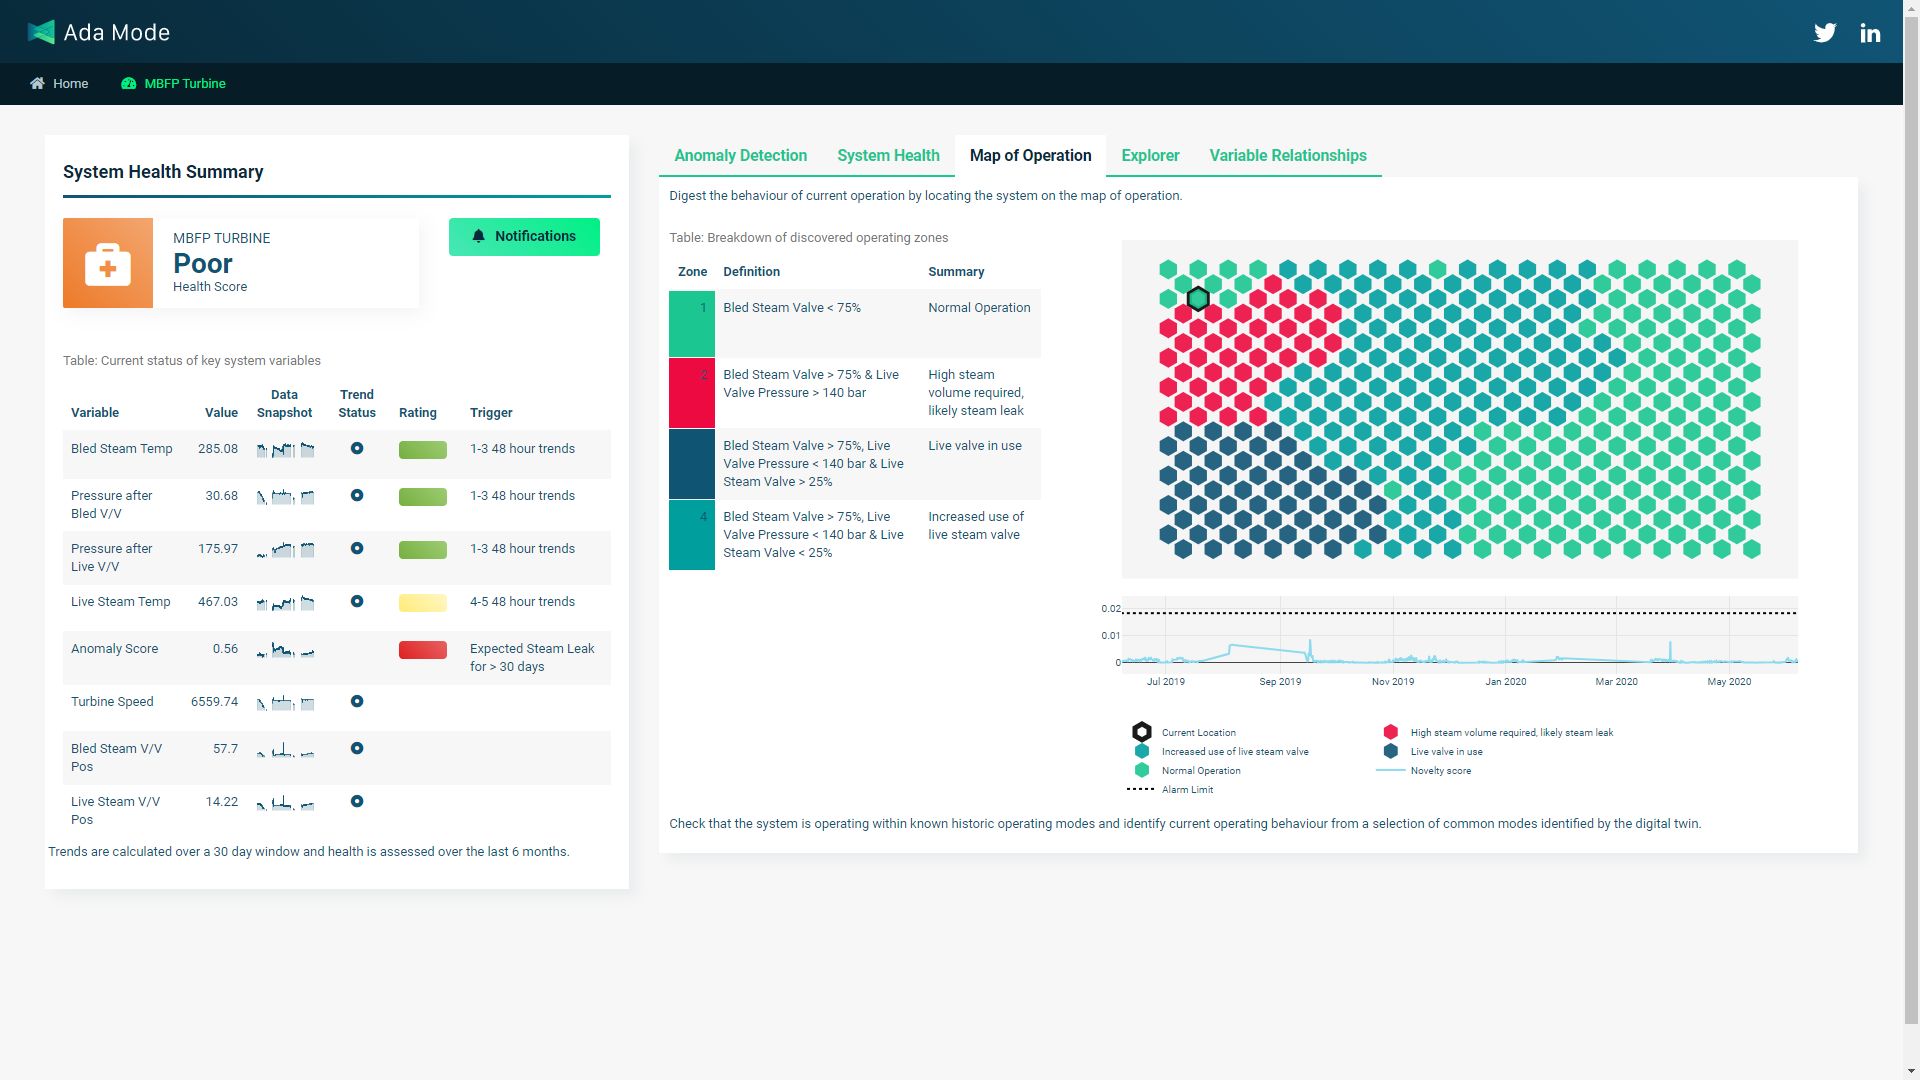Click the MBFP Turbine gauge icon
Image resolution: width=1920 pixels, height=1080 pixels.
click(x=128, y=84)
